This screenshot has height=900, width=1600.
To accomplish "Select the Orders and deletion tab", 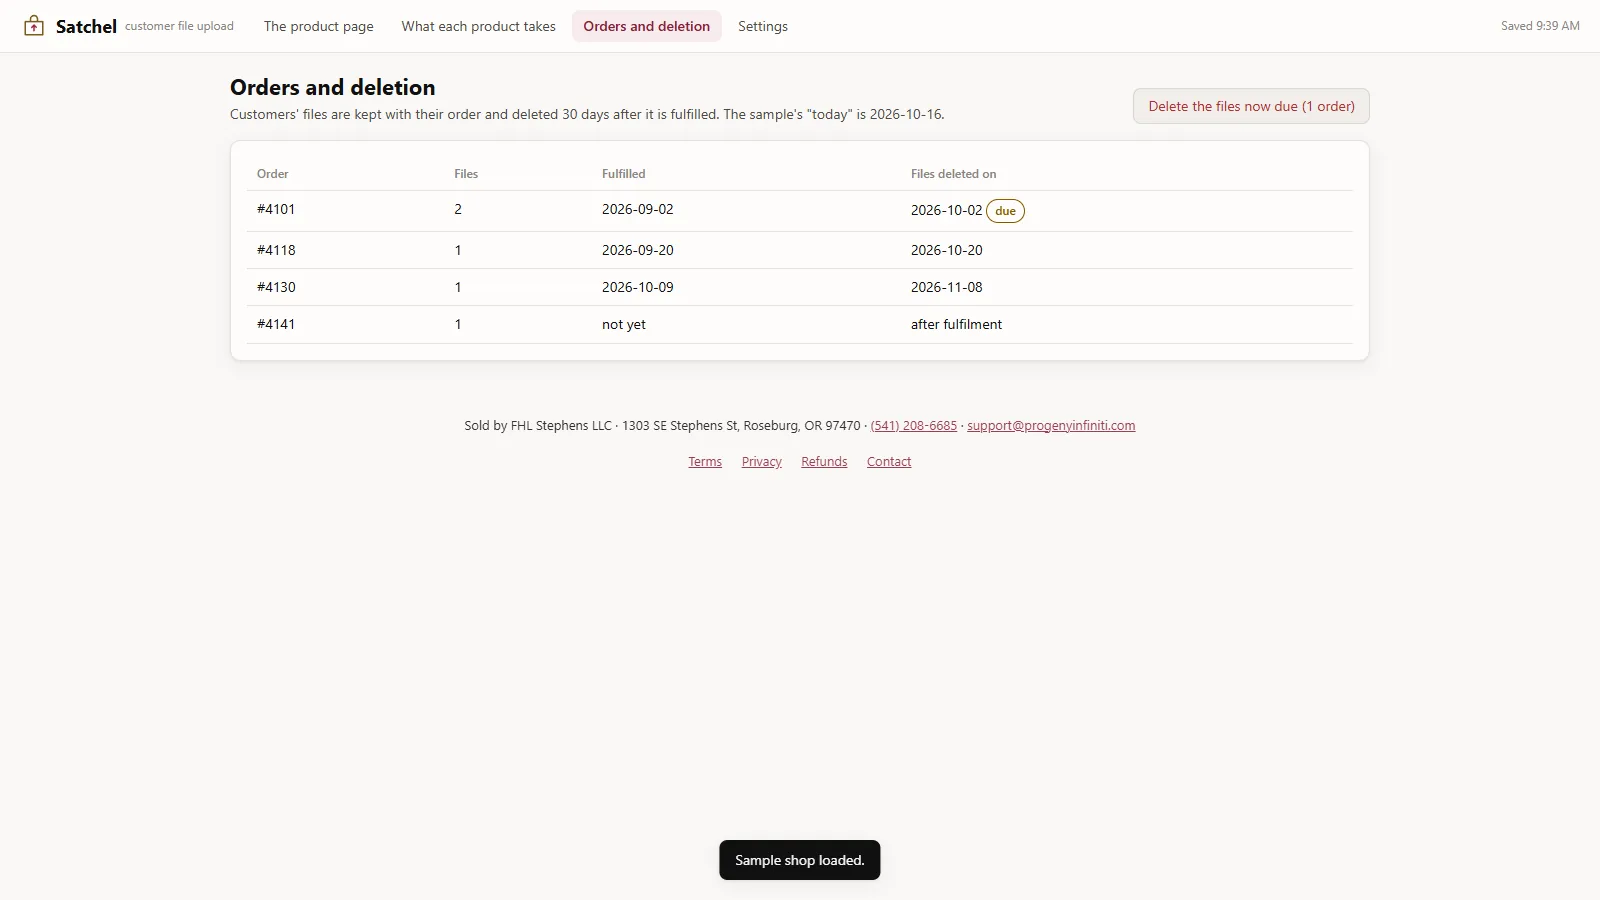I will pos(647,26).
